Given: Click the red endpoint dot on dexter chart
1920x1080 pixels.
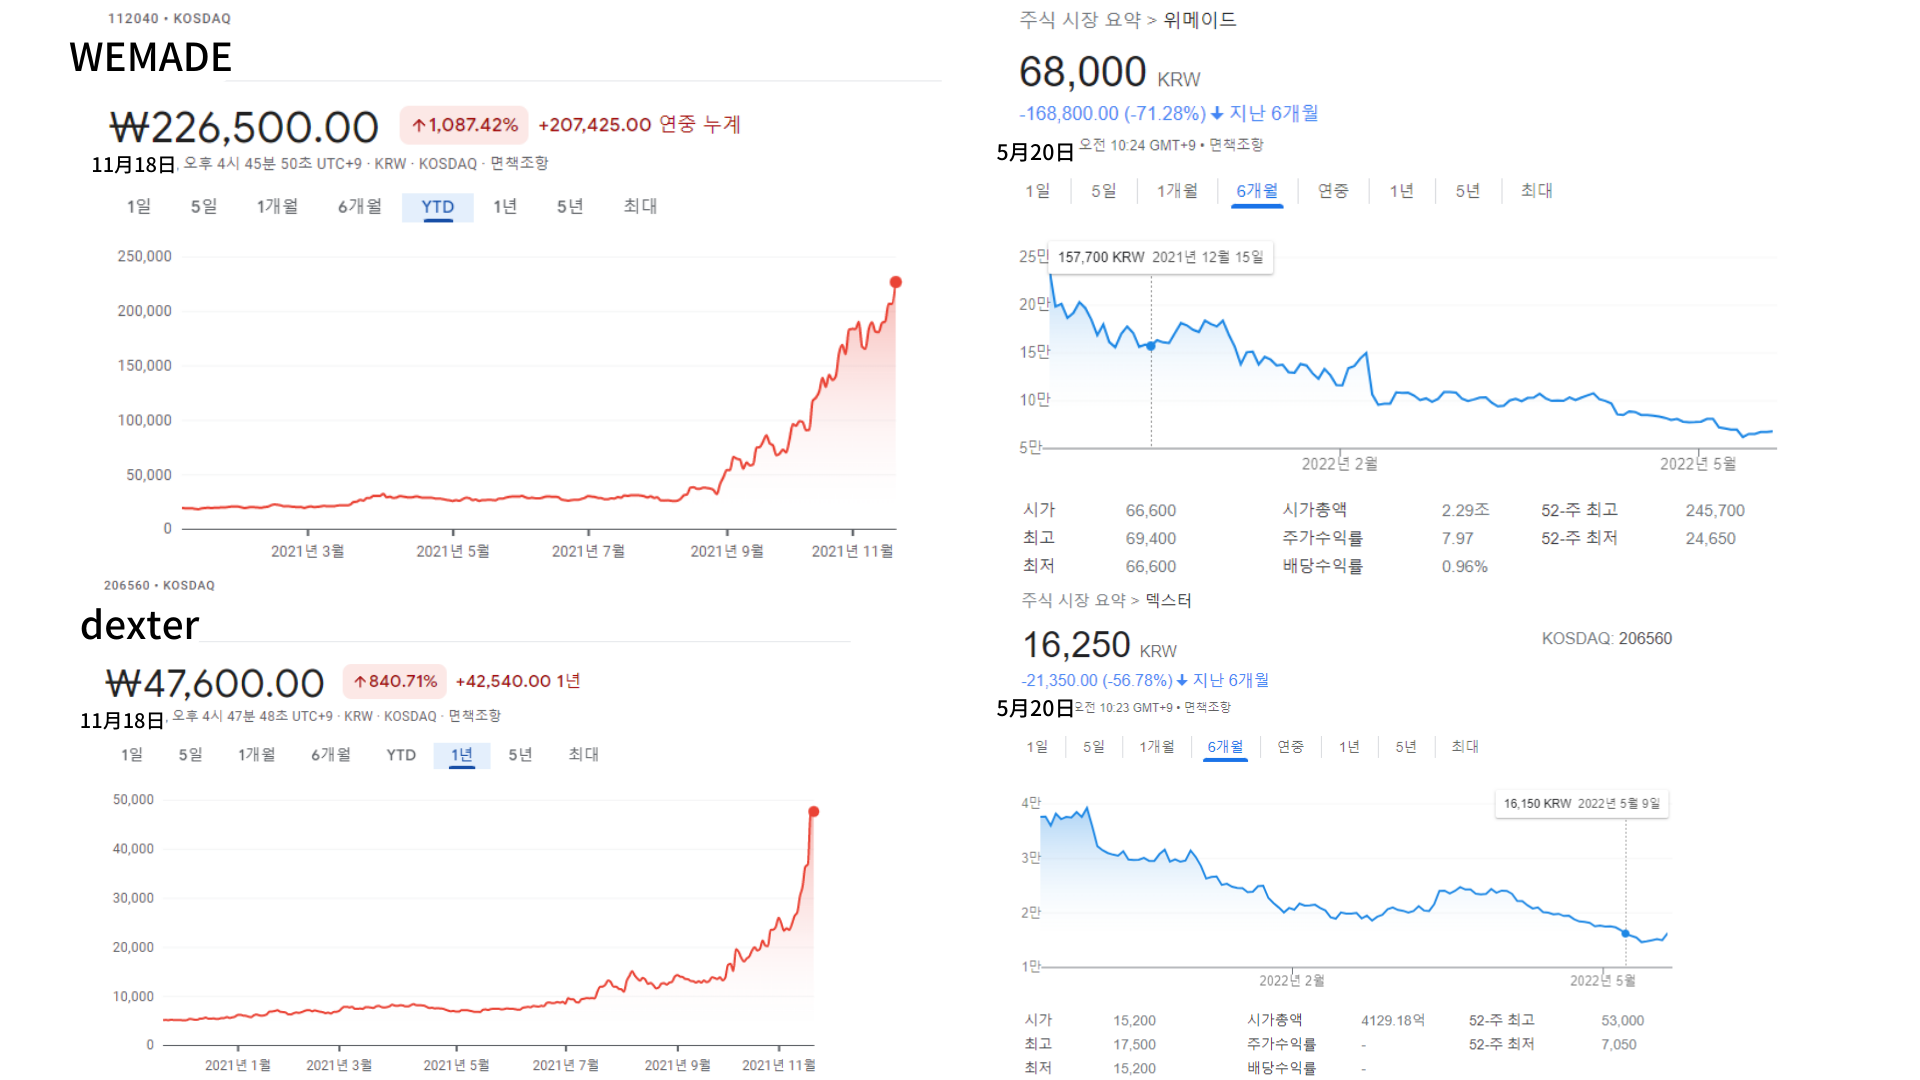Looking at the screenshot, I should [x=814, y=812].
